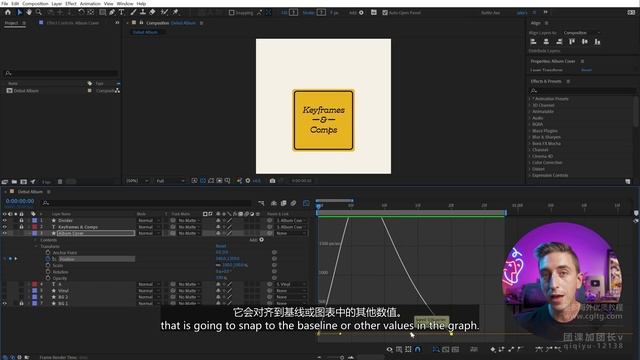This screenshot has height=360, width=640.
Task: Unlock the BG 1 layer
Action: 21,303
